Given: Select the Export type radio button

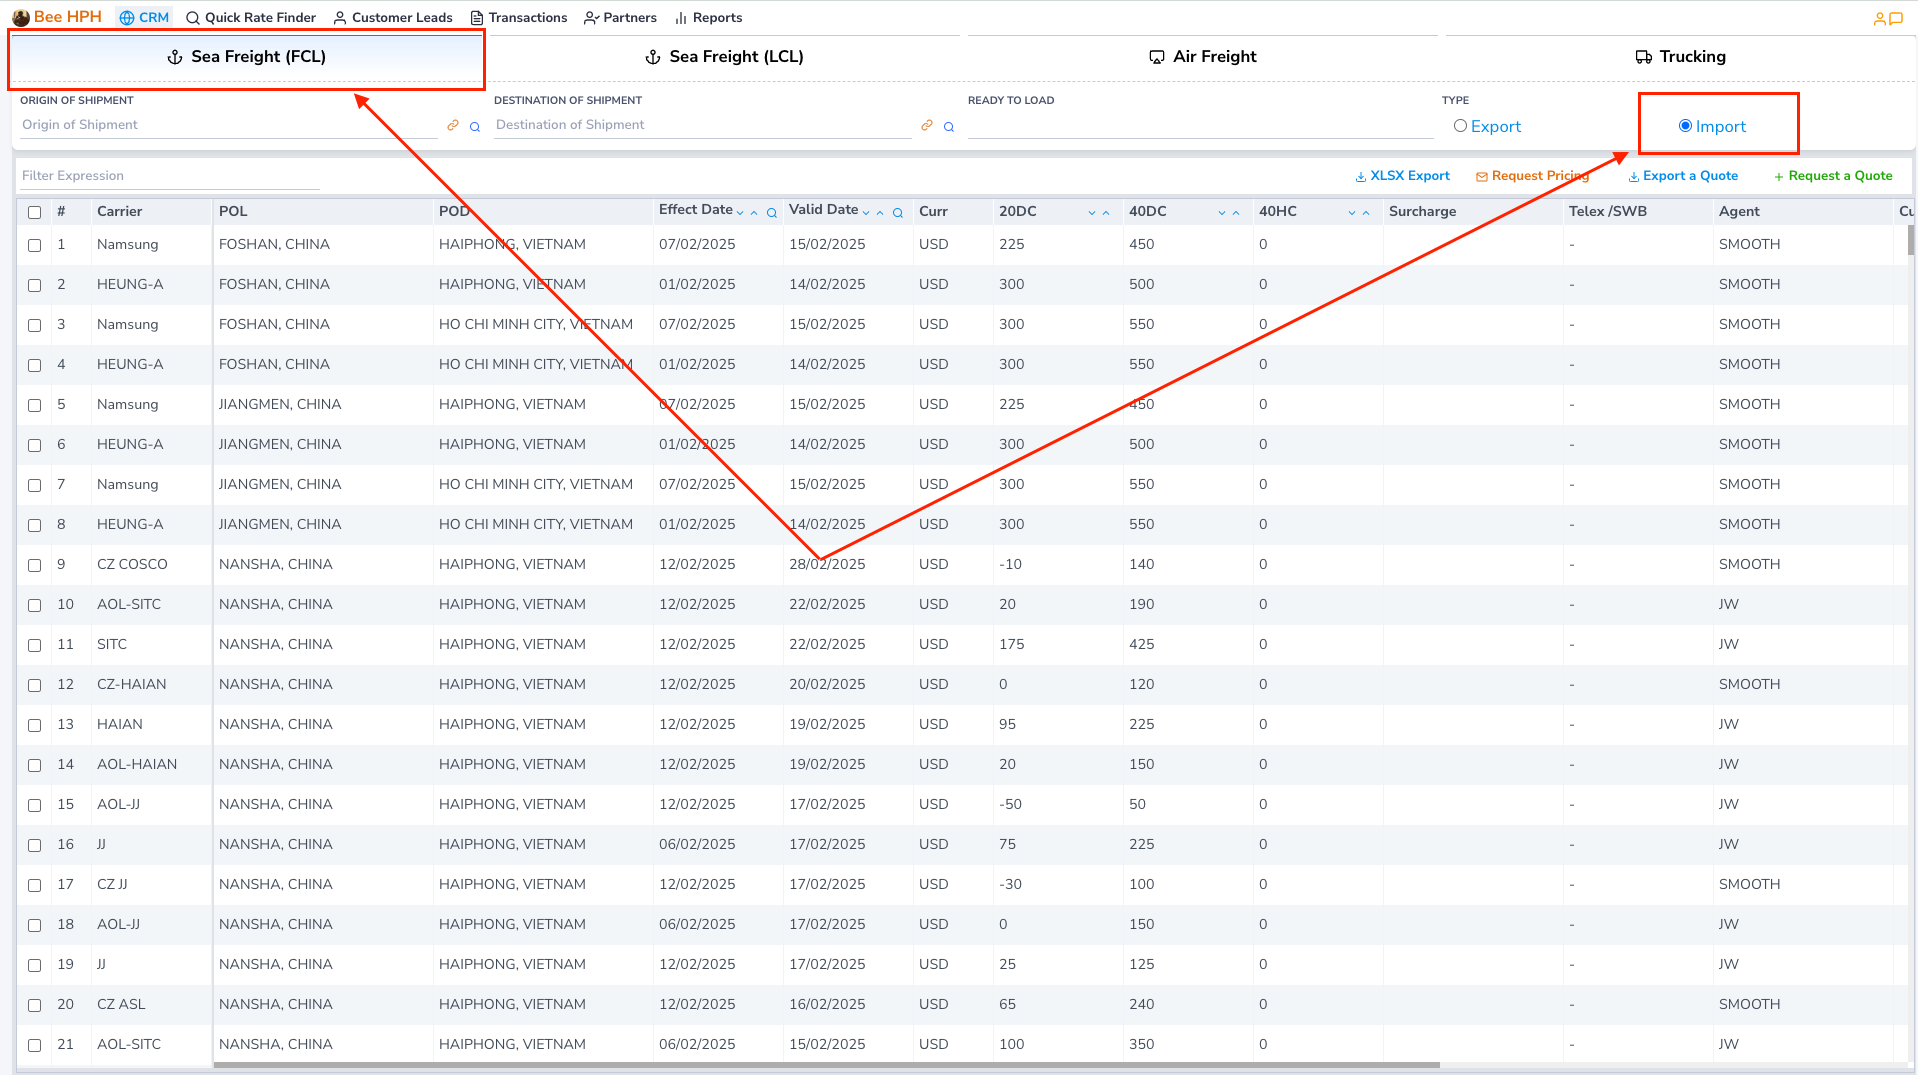Looking at the screenshot, I should pos(1461,126).
